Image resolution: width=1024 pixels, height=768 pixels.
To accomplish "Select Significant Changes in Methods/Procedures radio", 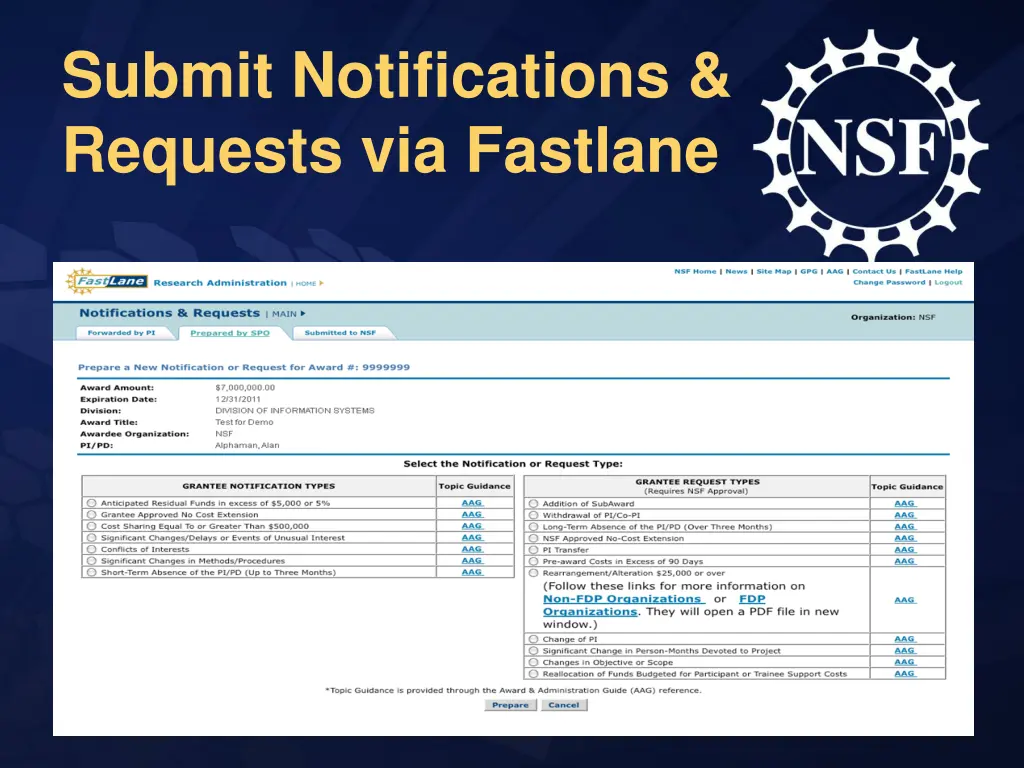I will coord(91,561).
